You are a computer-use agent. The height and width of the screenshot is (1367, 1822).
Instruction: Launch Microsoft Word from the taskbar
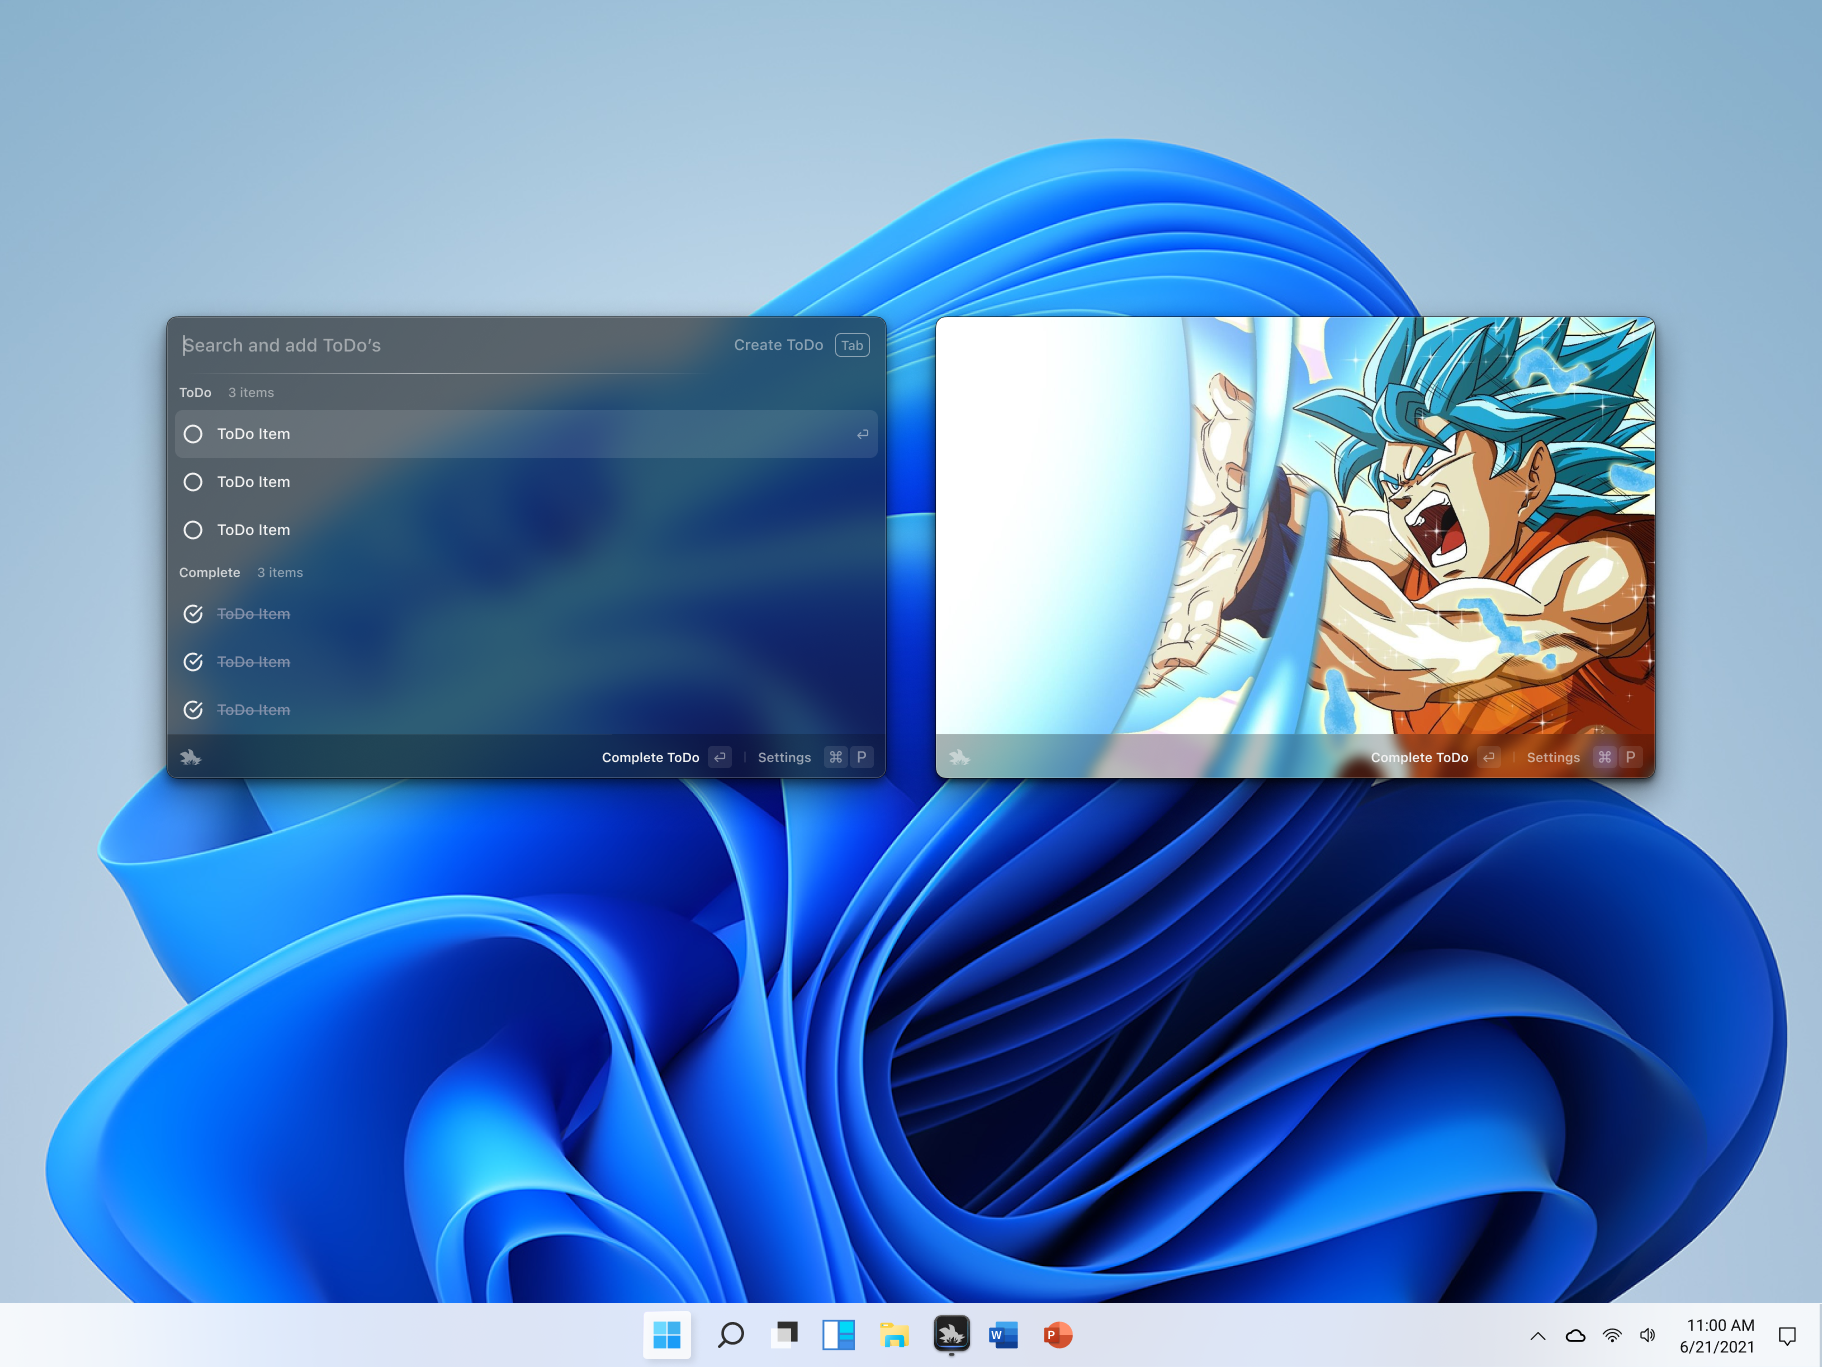1003,1335
